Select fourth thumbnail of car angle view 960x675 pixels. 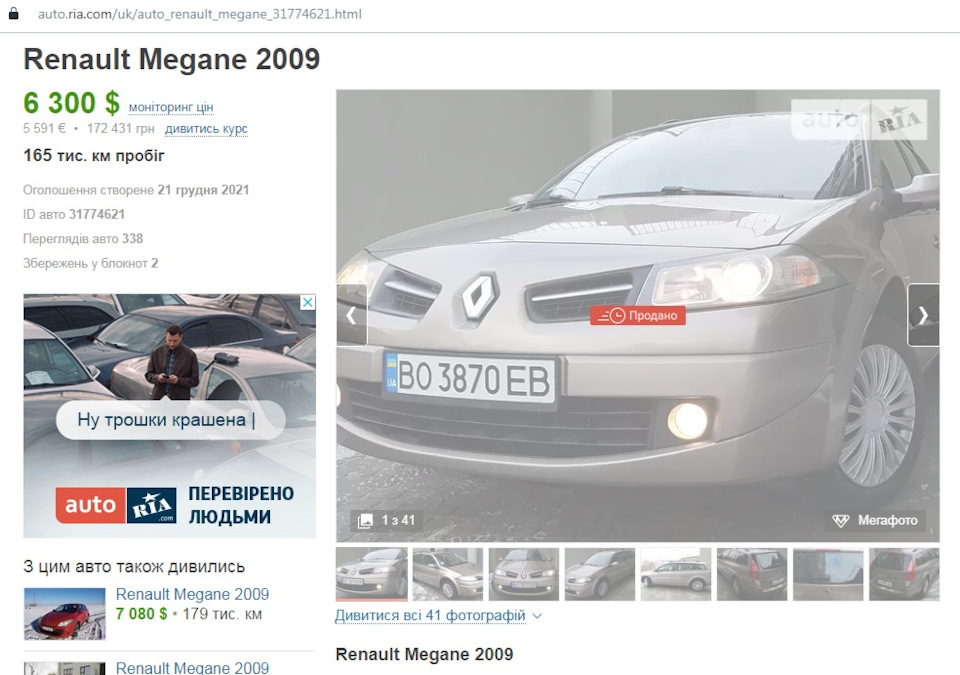point(600,574)
